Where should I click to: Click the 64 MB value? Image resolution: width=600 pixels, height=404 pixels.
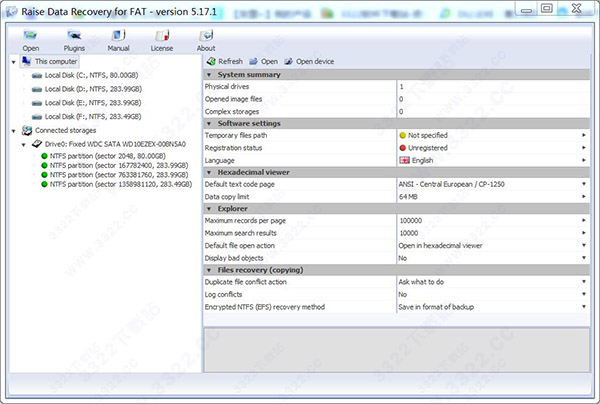tap(408, 197)
